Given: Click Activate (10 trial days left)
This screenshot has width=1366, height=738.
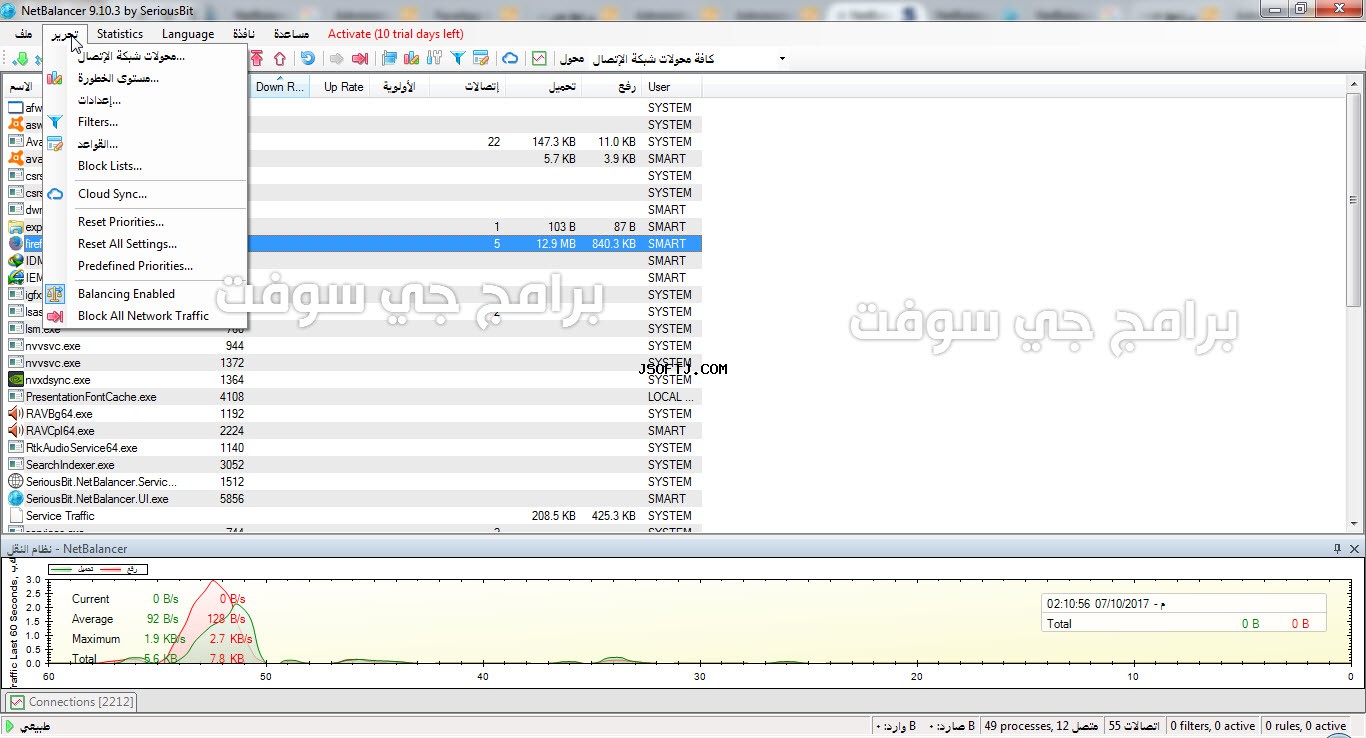Looking at the screenshot, I should [x=396, y=34].
